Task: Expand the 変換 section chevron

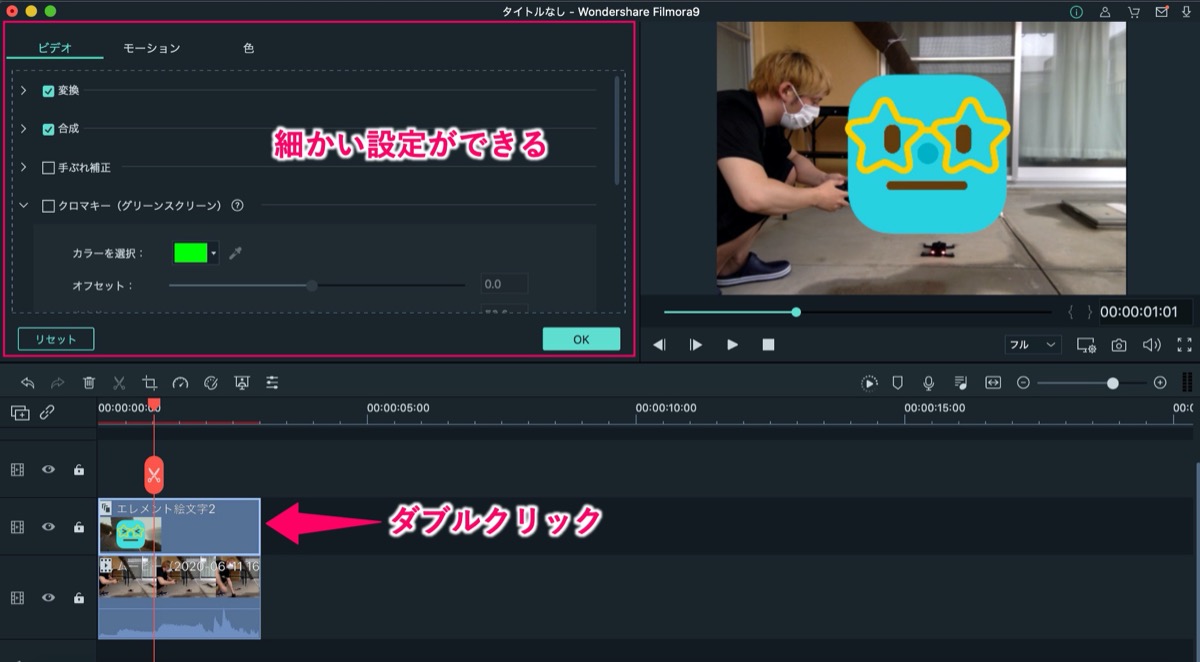Action: pyautogui.click(x=24, y=90)
